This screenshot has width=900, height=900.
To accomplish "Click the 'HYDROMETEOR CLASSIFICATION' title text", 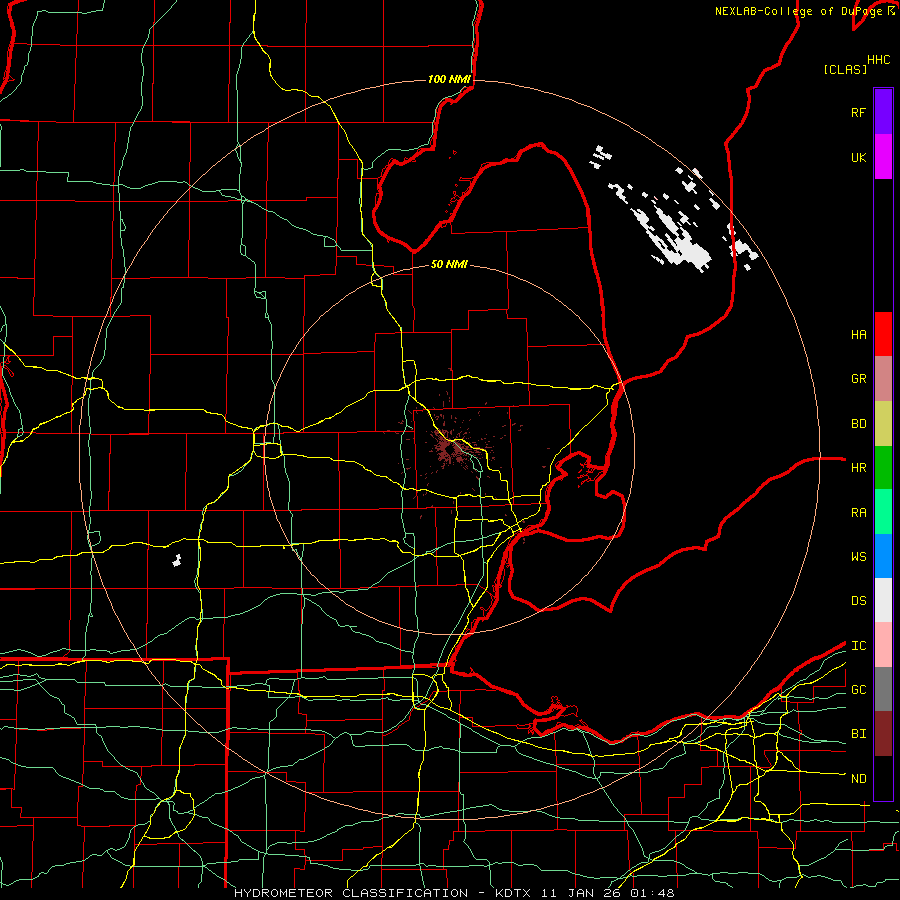I will pos(351,893).
